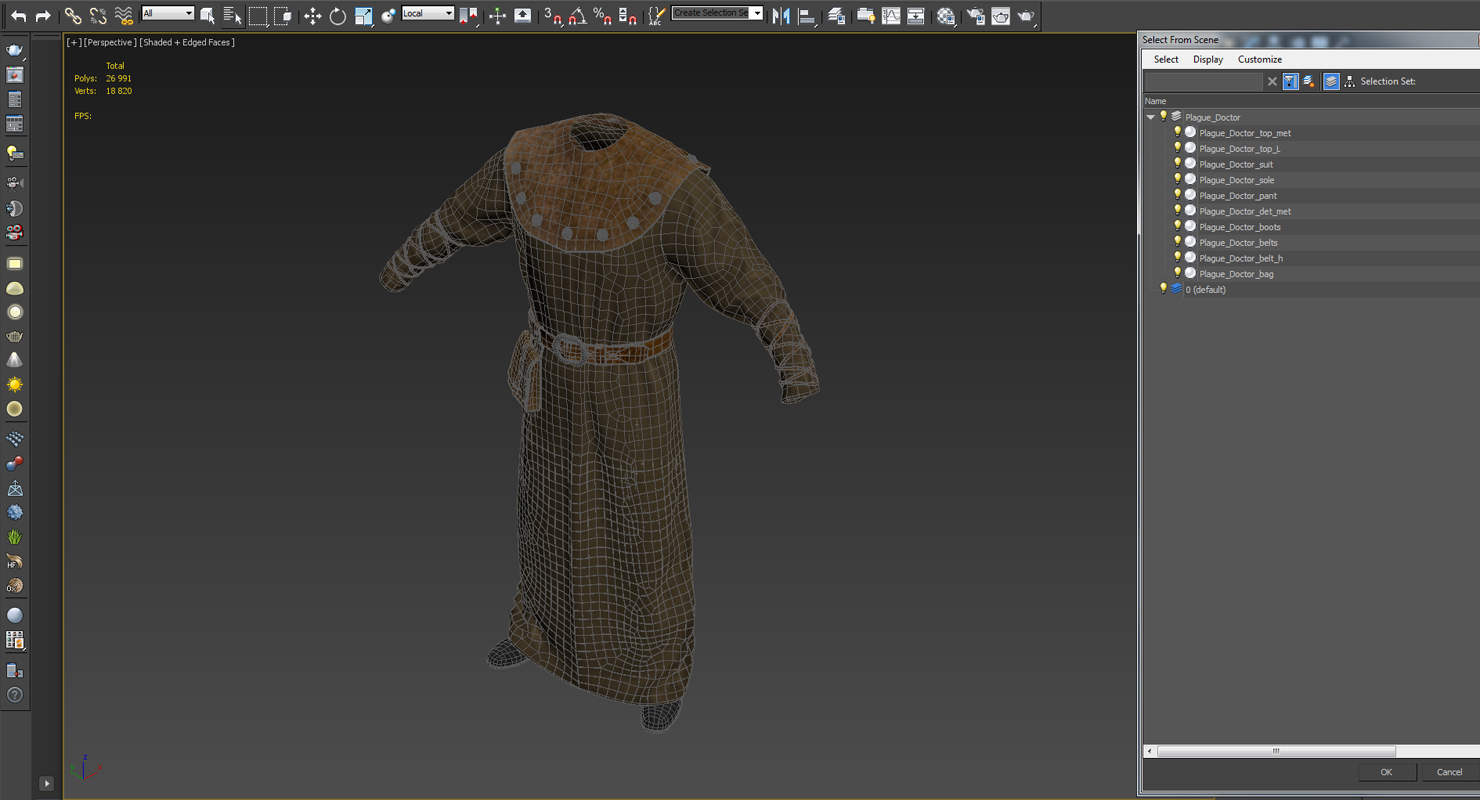Click the Cancel button
This screenshot has width=1480, height=800.
1449,771
